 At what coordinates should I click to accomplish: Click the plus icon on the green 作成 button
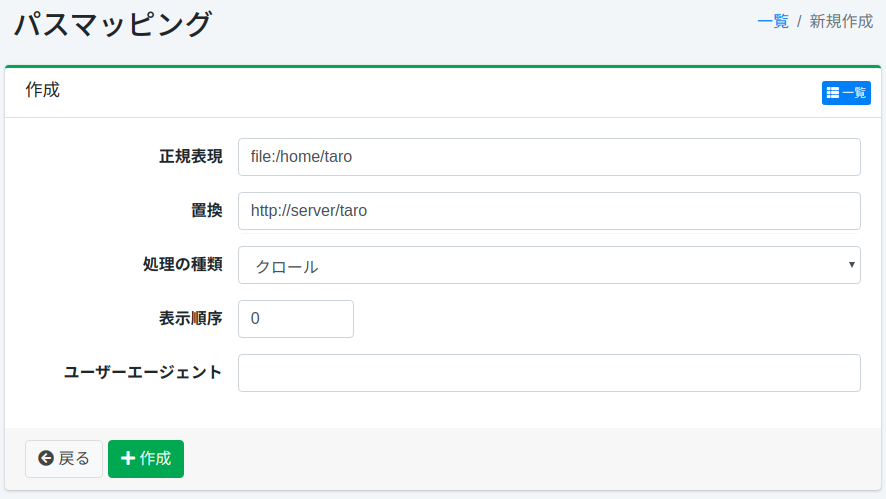coord(128,458)
